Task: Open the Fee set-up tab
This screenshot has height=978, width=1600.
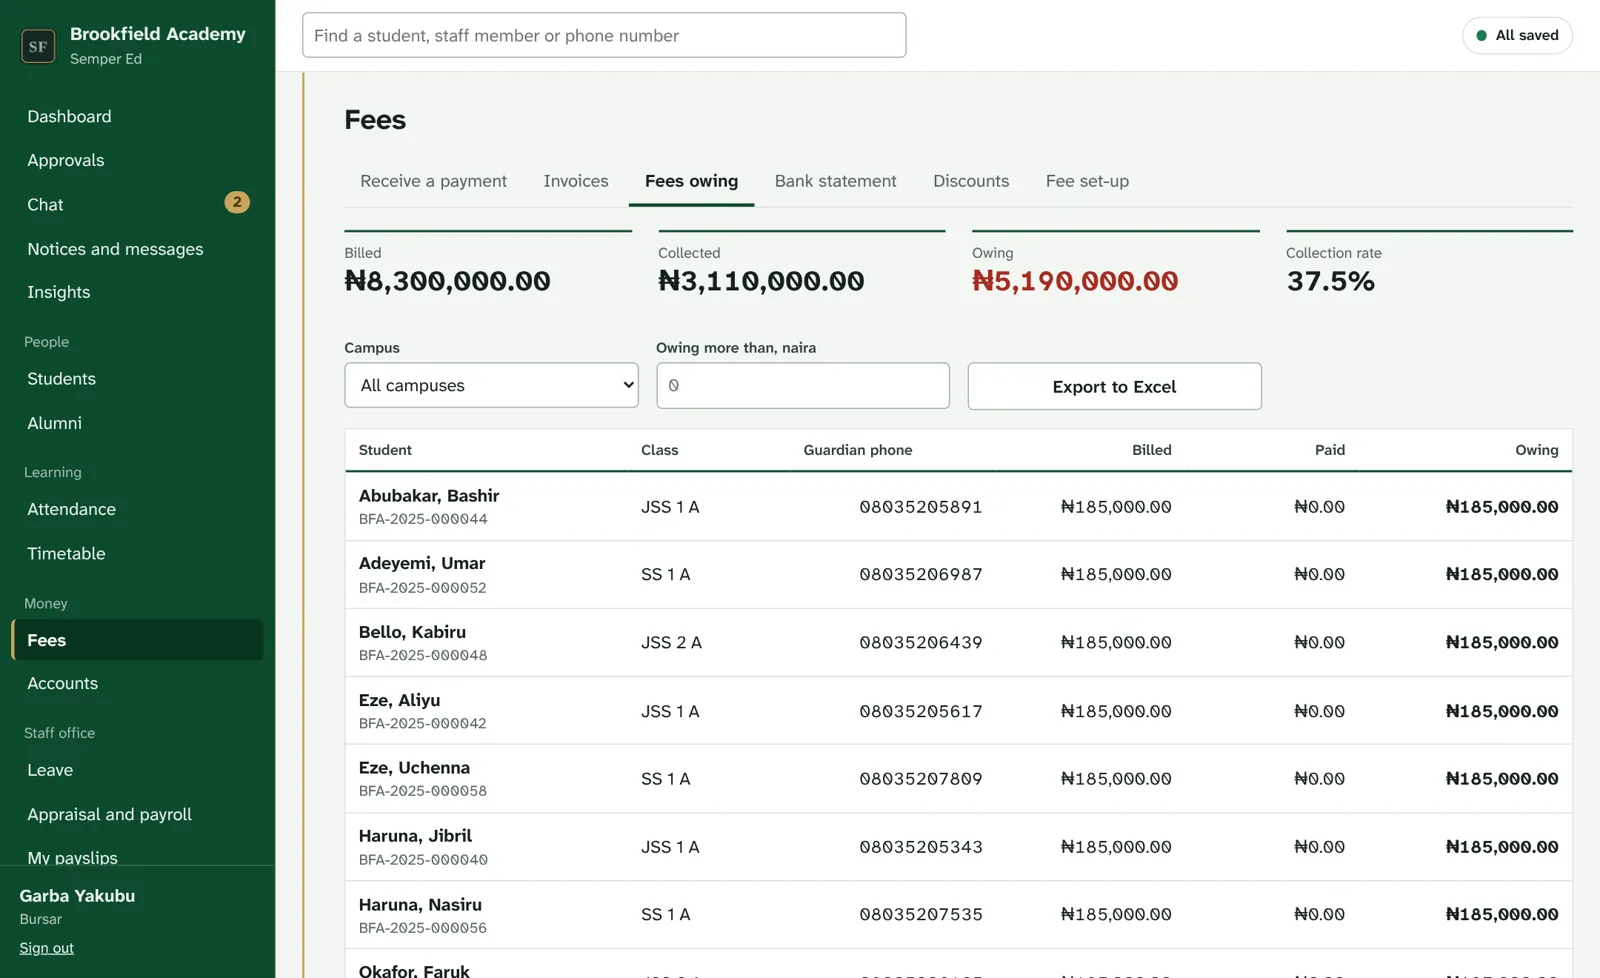Action: (x=1087, y=181)
